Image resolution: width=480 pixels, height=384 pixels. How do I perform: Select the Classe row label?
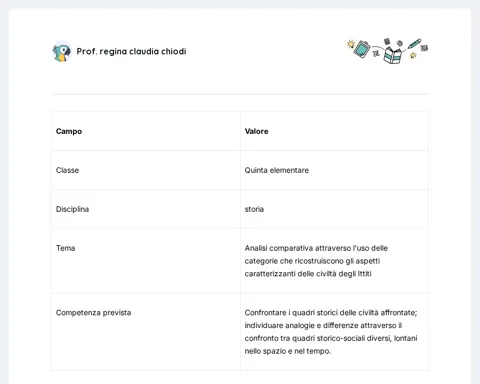67,170
